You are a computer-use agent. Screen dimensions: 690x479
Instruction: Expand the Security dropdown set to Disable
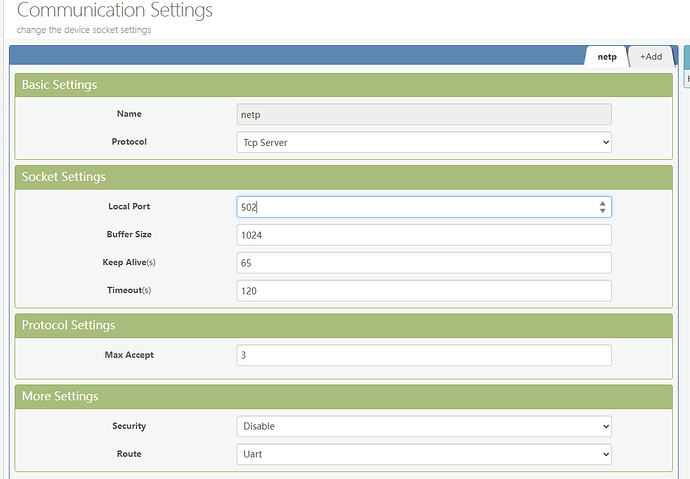424,427
